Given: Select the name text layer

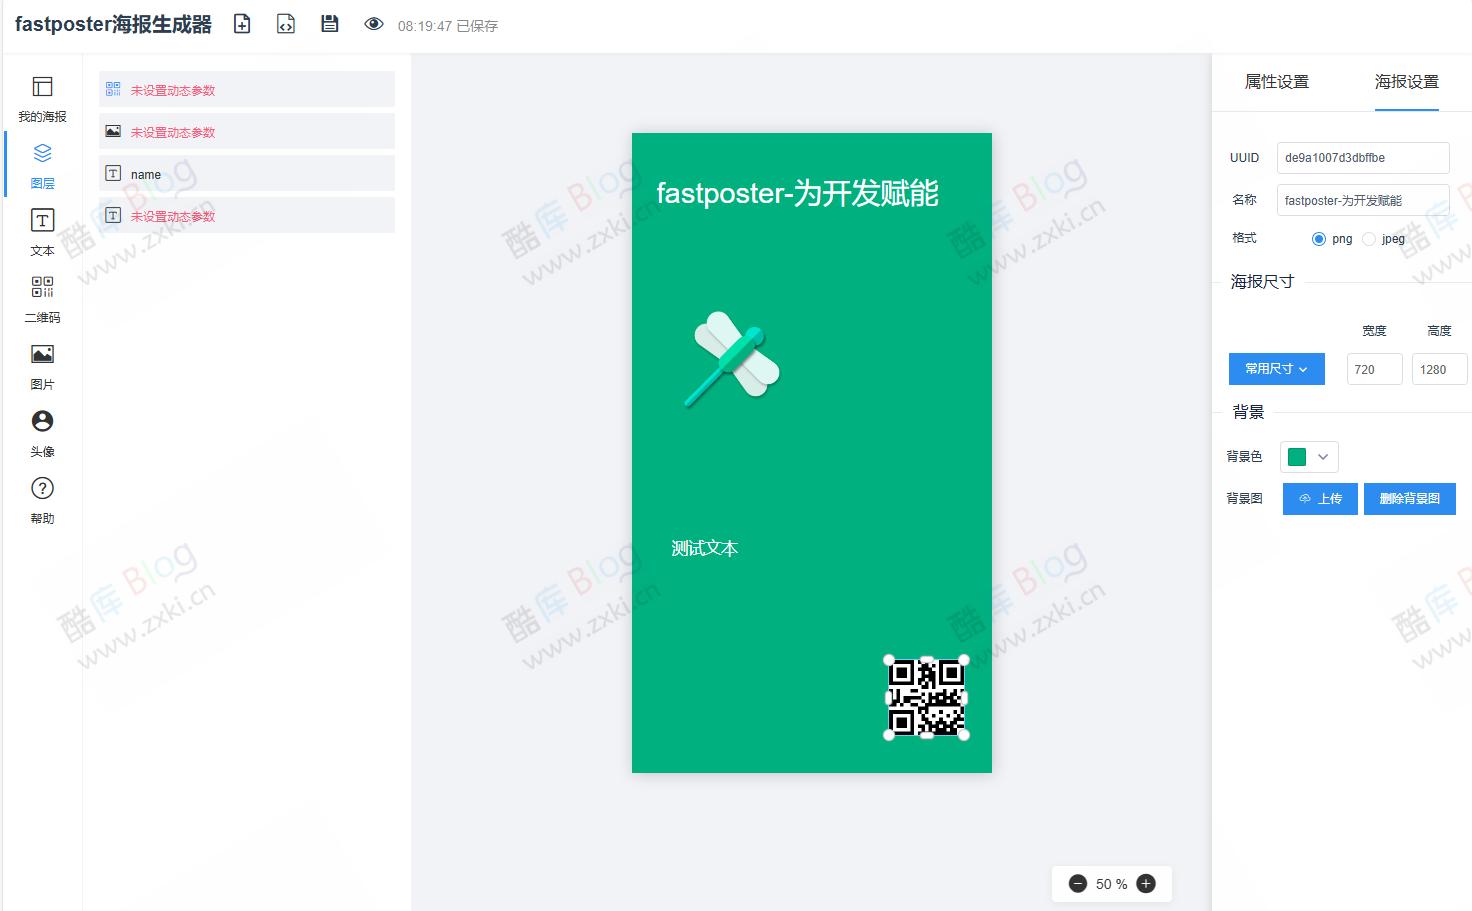Looking at the screenshot, I should click(x=247, y=173).
